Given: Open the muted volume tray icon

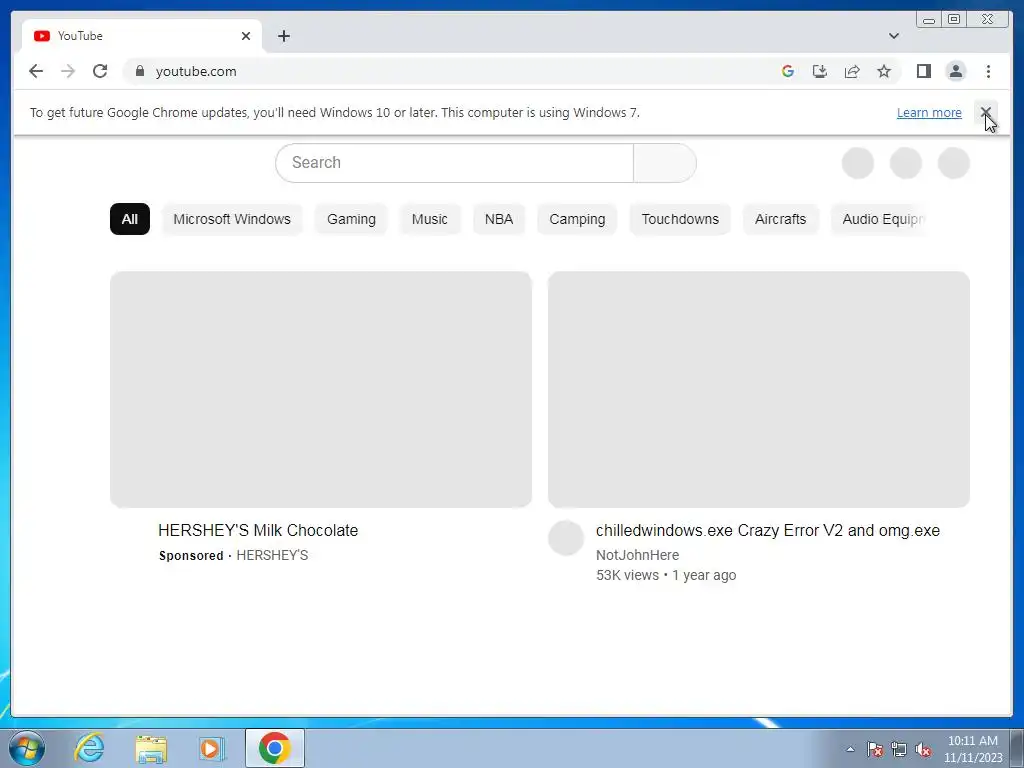Looking at the screenshot, I should (923, 749).
